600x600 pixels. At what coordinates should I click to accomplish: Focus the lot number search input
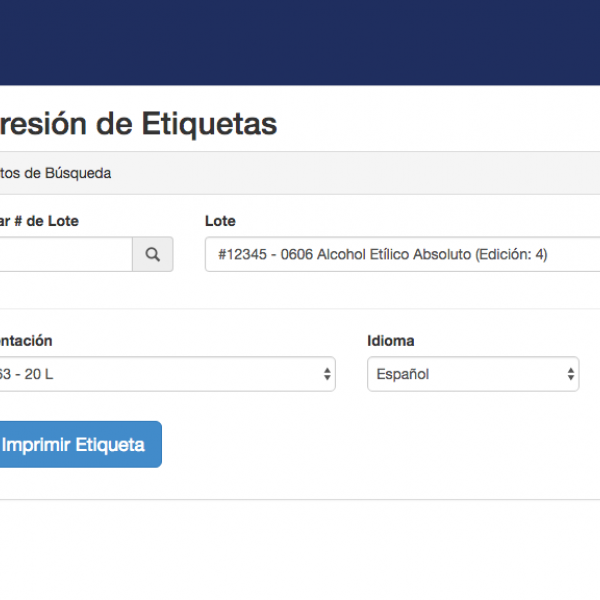coord(66,254)
